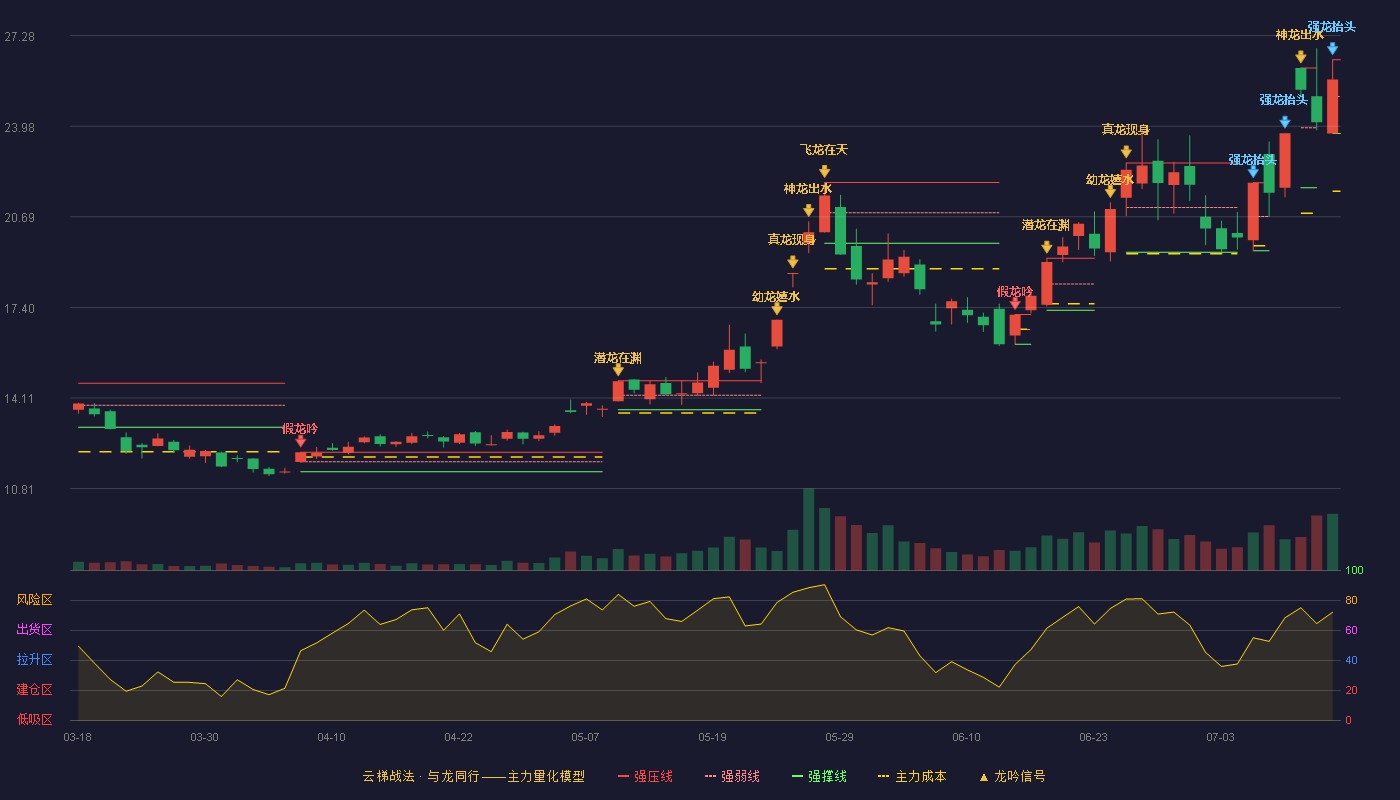Image resolution: width=1400 pixels, height=800 pixels.
Task: Click the 23.98 price axis label
Action: coord(19,127)
